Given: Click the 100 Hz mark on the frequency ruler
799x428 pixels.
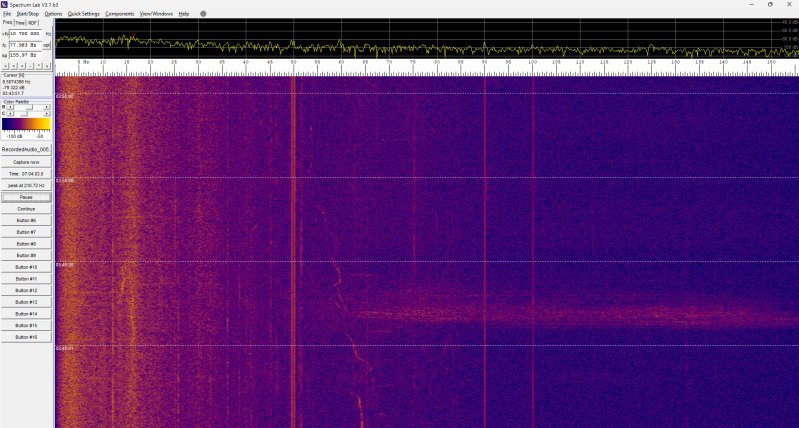Looking at the screenshot, I should pos(532,62).
